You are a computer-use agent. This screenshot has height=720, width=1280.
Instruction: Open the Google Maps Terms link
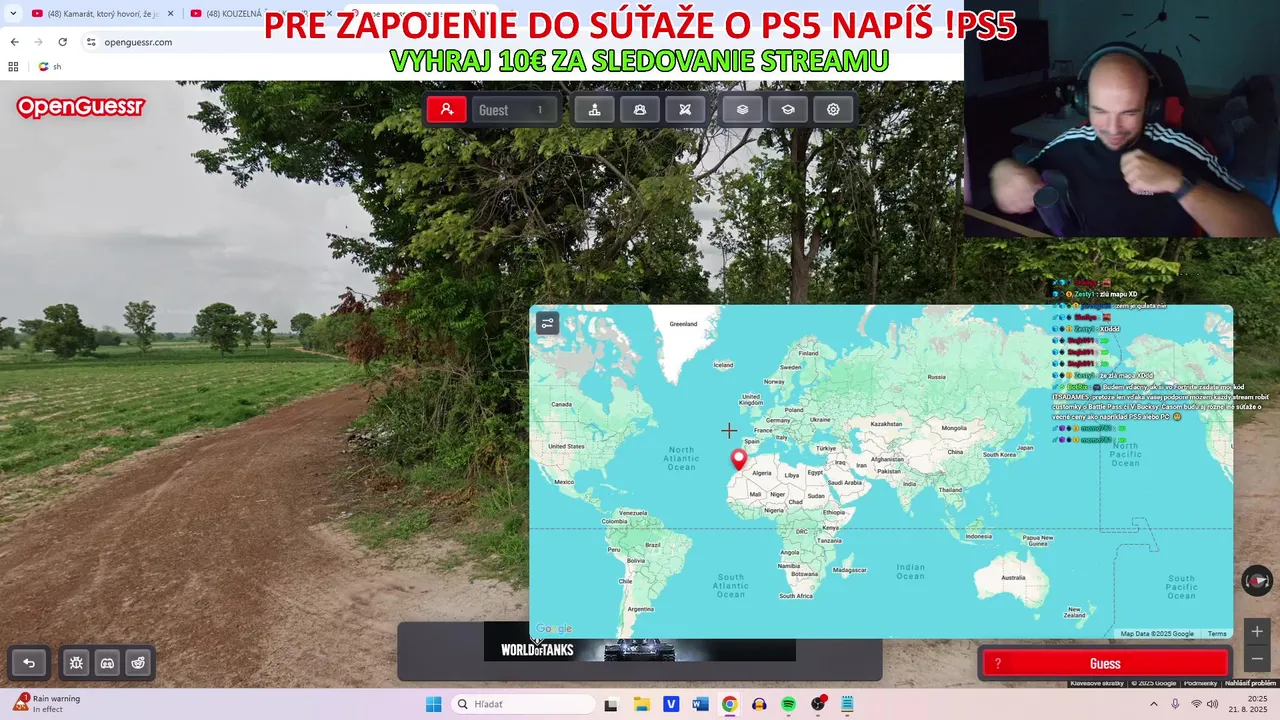point(1217,634)
